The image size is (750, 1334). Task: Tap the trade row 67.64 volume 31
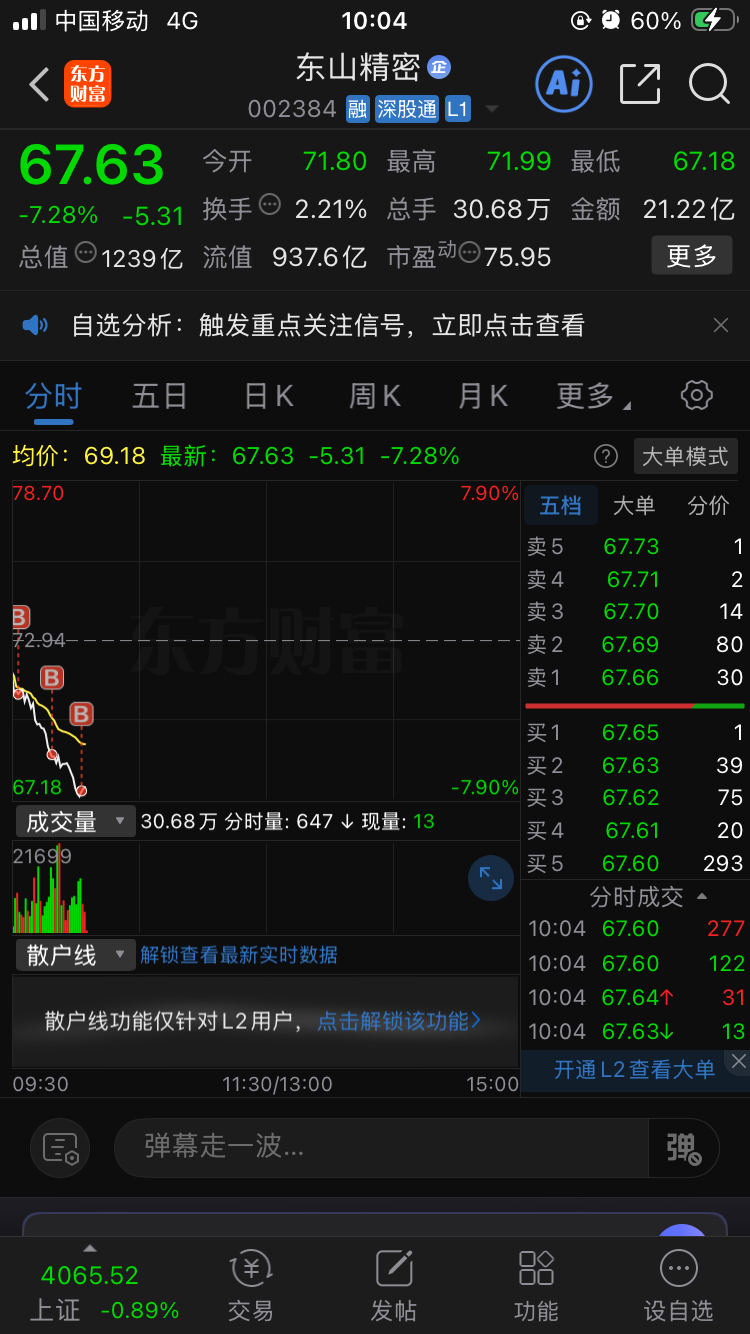(x=635, y=998)
